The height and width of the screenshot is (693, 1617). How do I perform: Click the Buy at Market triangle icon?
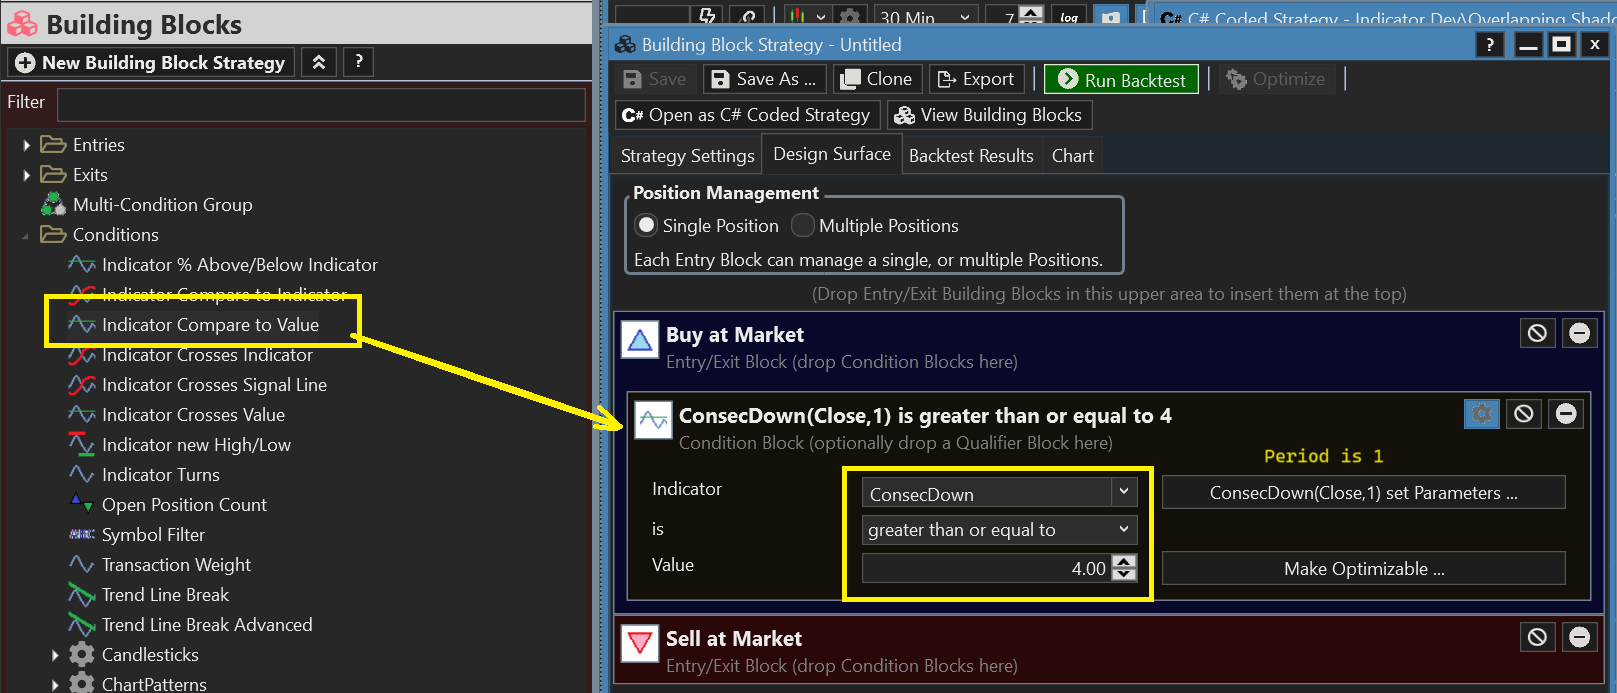coord(640,340)
